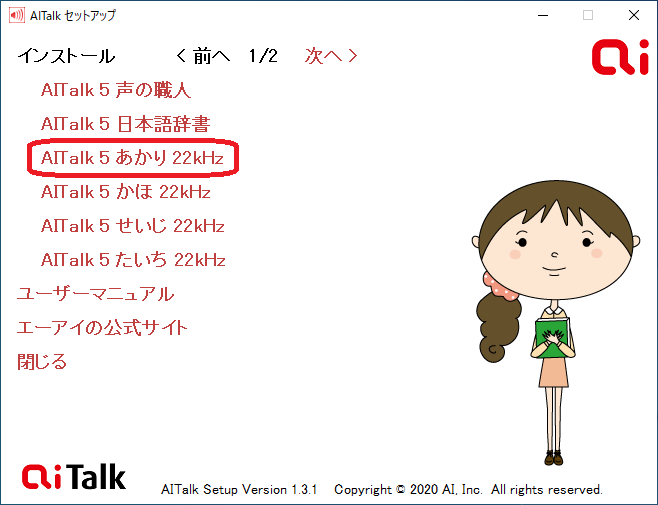
Task: Open the ユーザーマニュアル user manual
Action: [x=95, y=294]
